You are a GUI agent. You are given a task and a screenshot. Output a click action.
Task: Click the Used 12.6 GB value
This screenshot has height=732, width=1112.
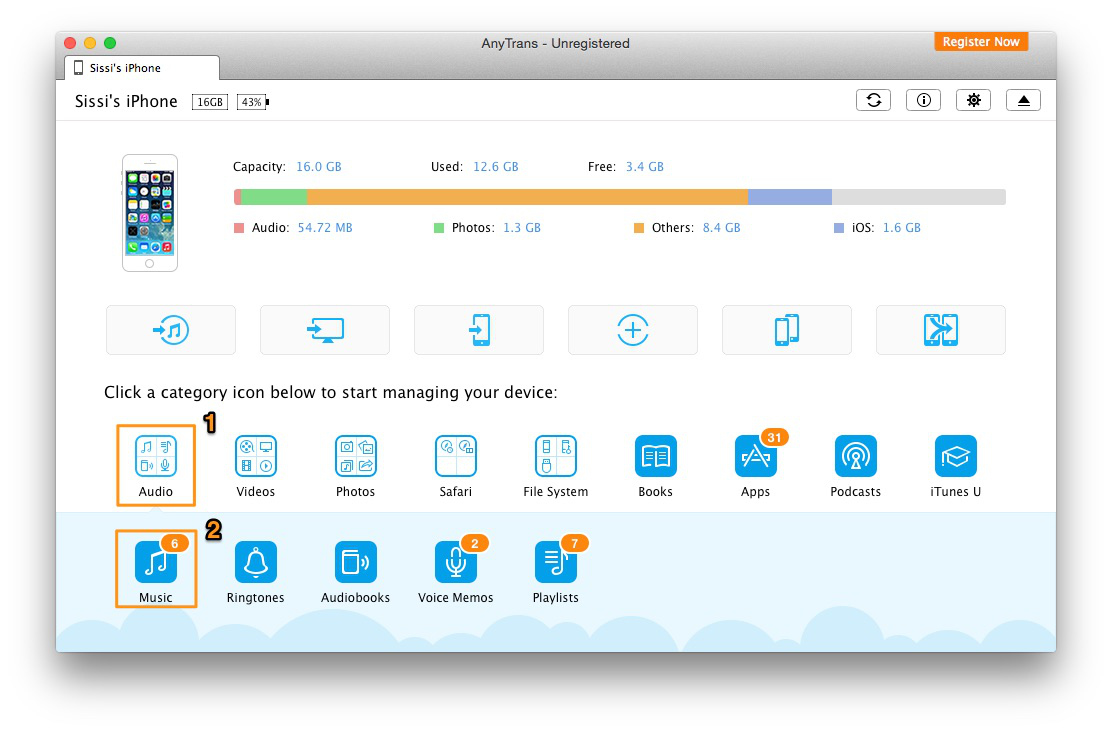[496, 167]
